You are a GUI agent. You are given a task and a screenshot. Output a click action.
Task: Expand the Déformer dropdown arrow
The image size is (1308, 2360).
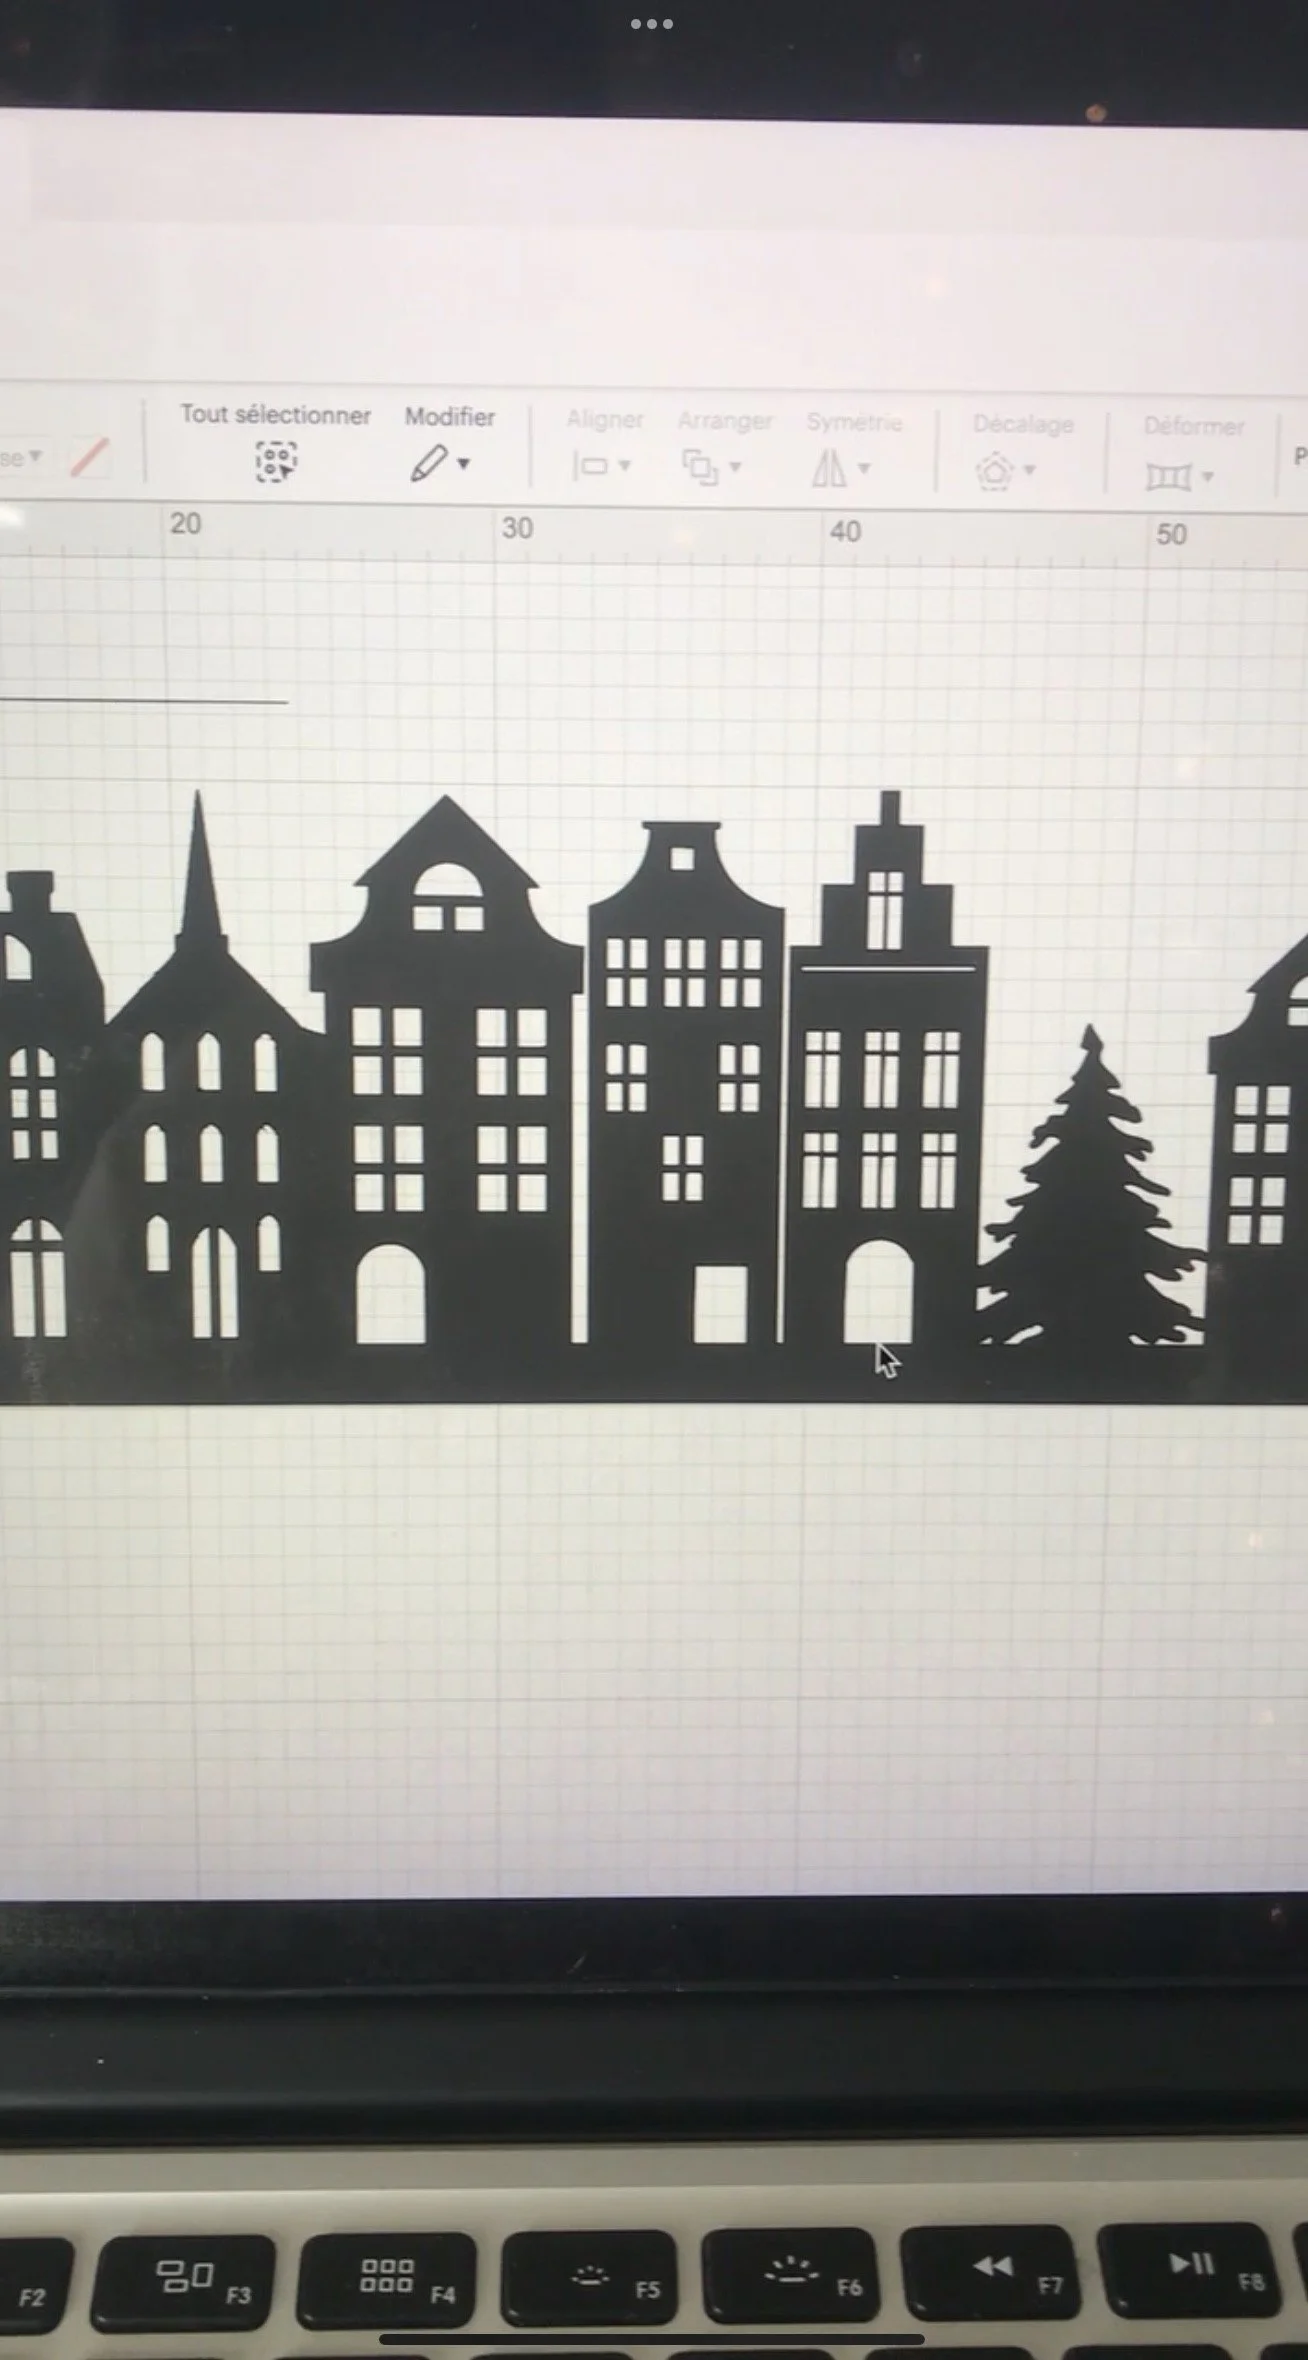click(x=1207, y=476)
